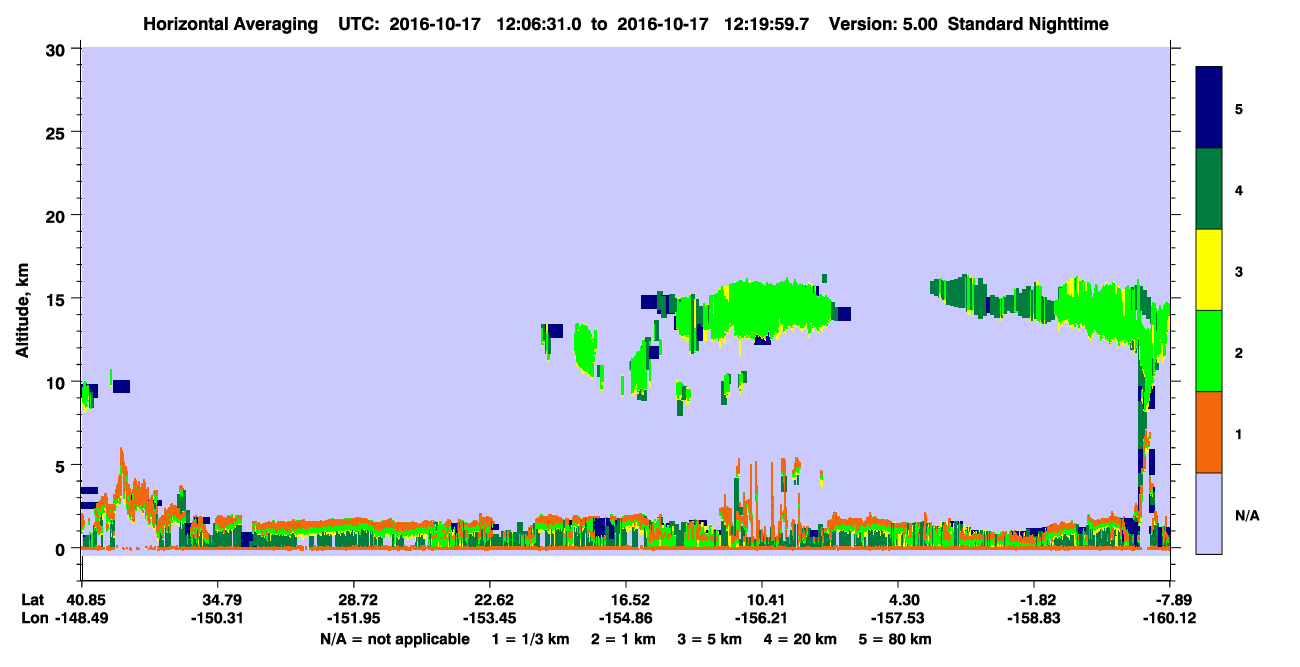The height and width of the screenshot is (667, 1300).
Task: Click the colorbar label N/A
Action: click(1247, 515)
